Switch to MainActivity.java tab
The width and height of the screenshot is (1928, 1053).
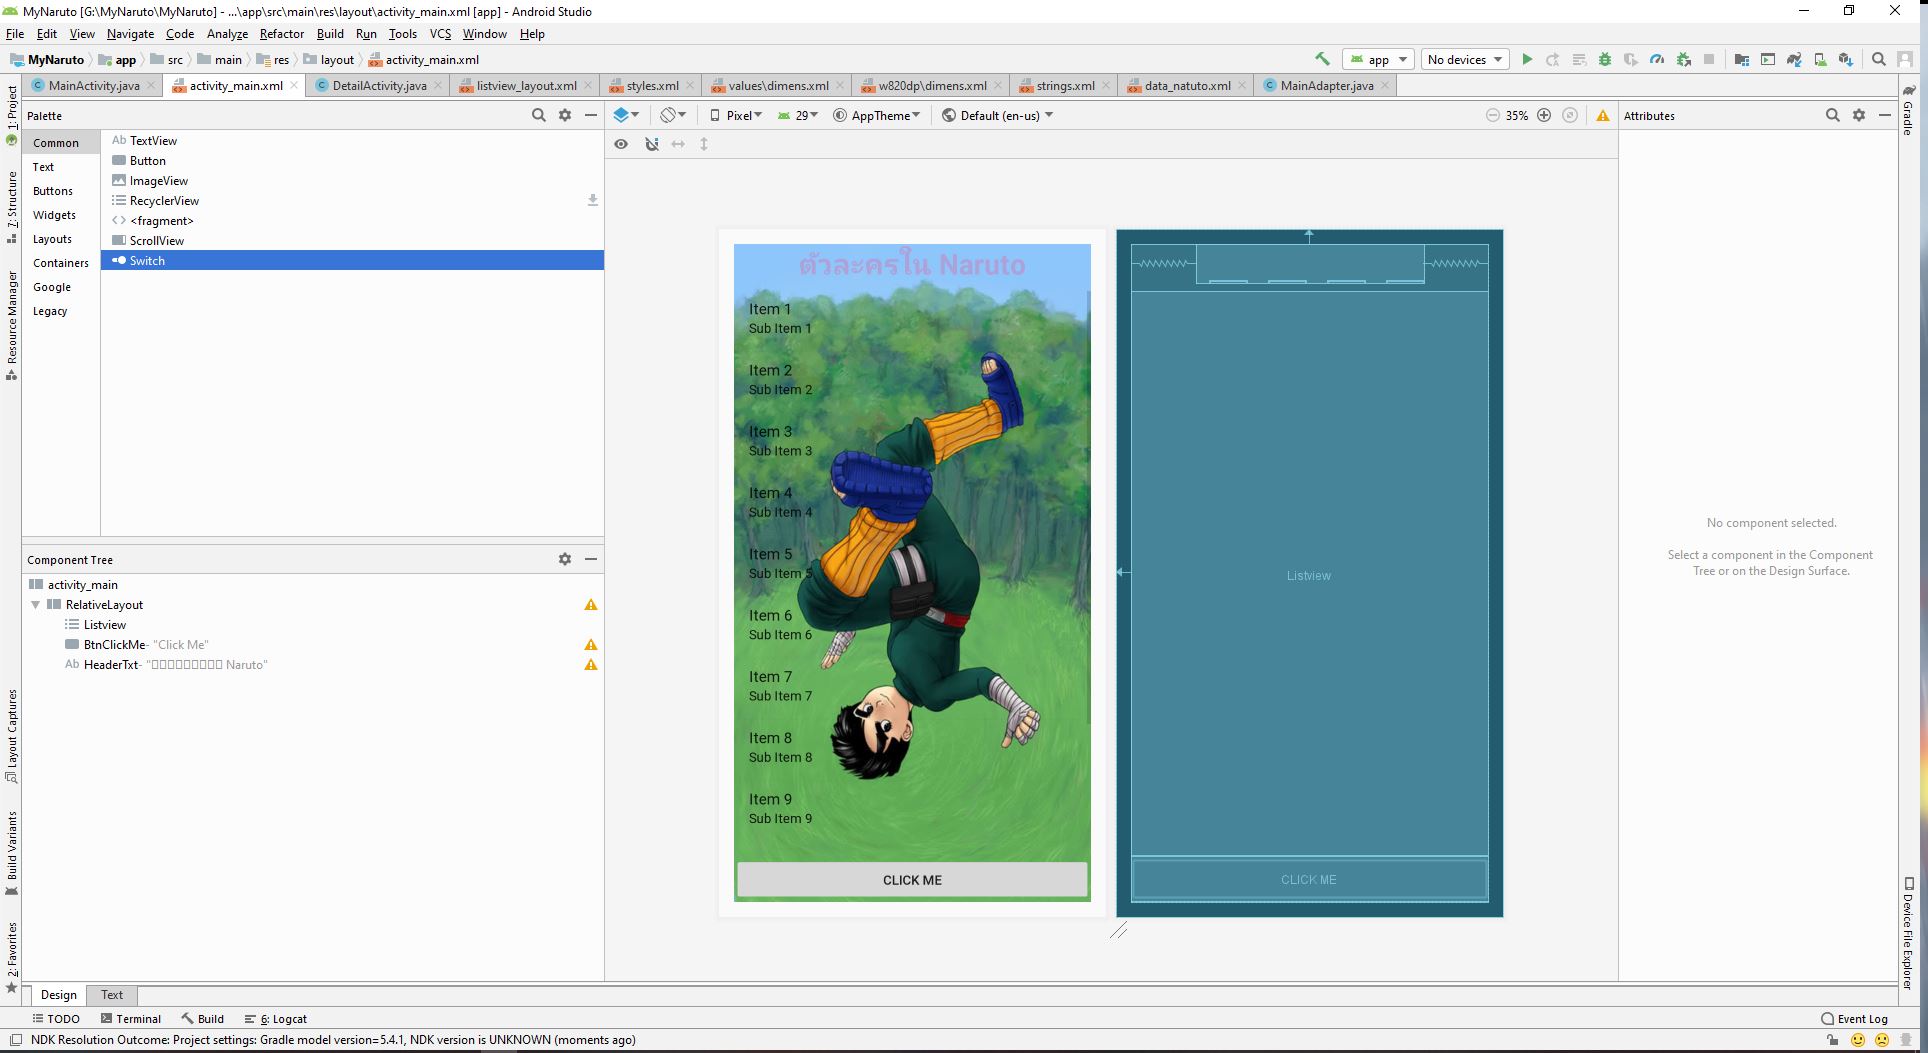click(94, 85)
